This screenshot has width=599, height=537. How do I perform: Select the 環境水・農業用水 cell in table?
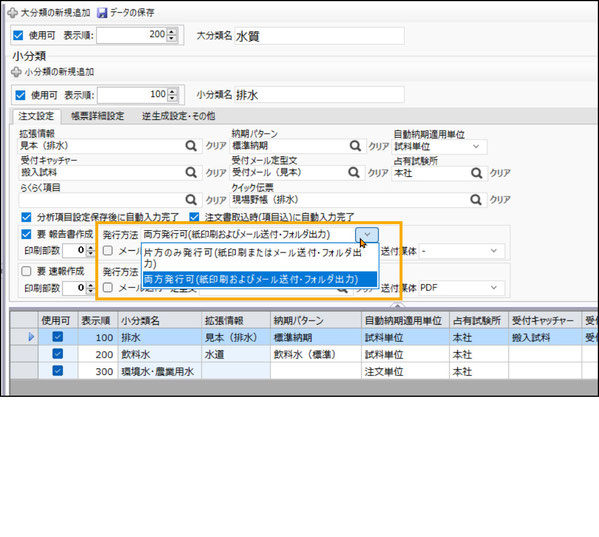(159, 371)
